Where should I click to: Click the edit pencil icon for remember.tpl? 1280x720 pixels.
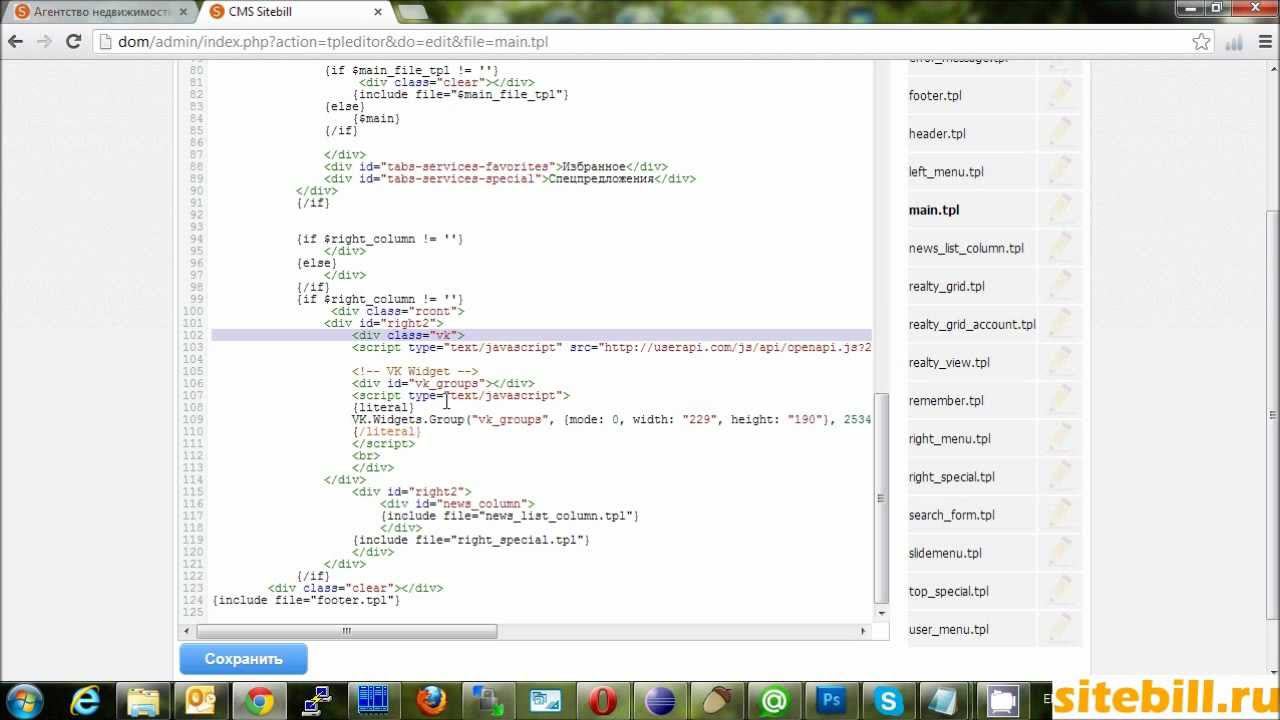(x=1060, y=401)
